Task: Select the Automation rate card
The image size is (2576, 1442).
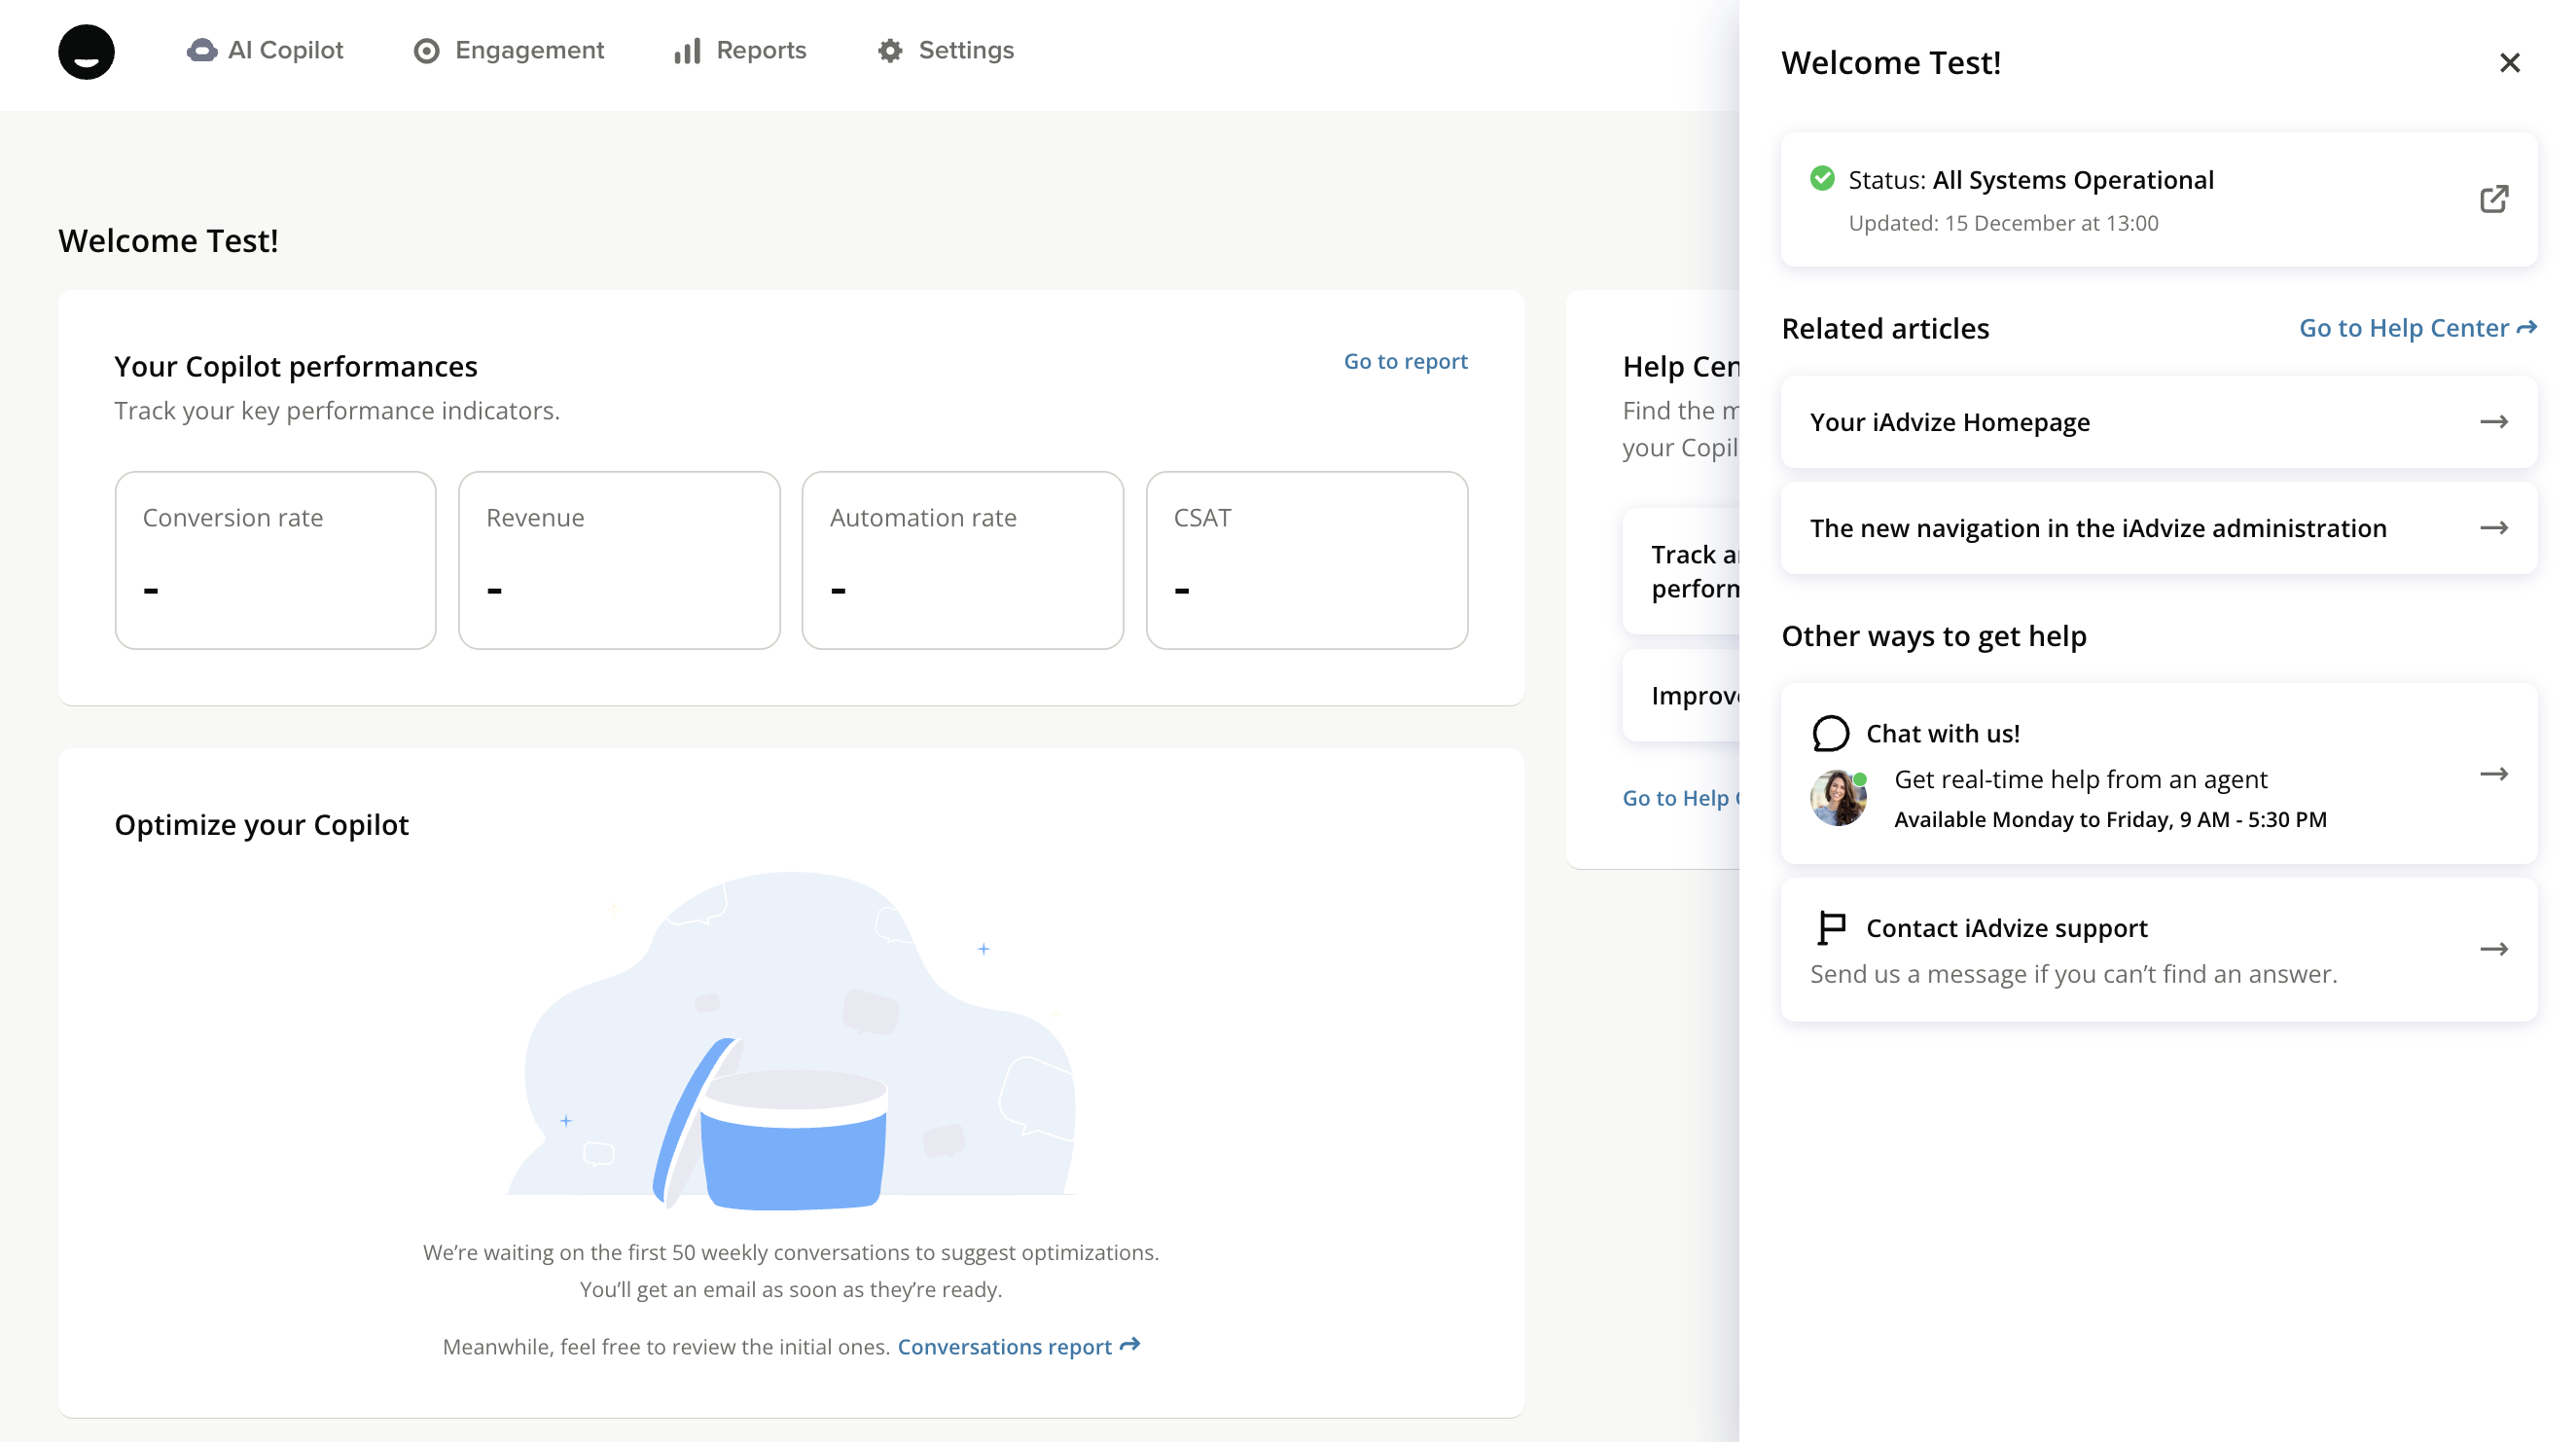Action: coord(962,560)
